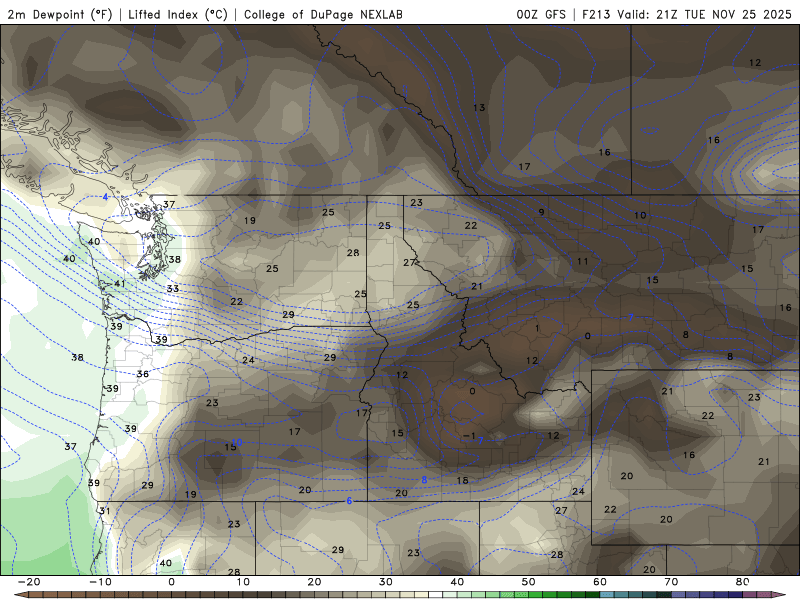800x600 pixels.
Task: Click the "50" color scale tick label
Action: click(529, 582)
